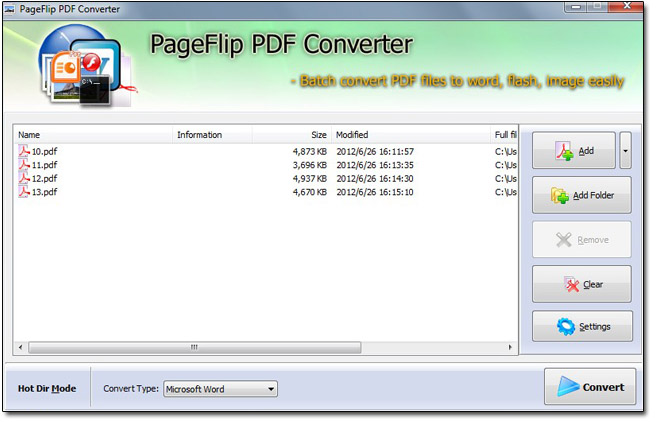Click the date 2012/6/26 16:13:35
The image size is (656, 422).
pyautogui.click(x=375, y=165)
